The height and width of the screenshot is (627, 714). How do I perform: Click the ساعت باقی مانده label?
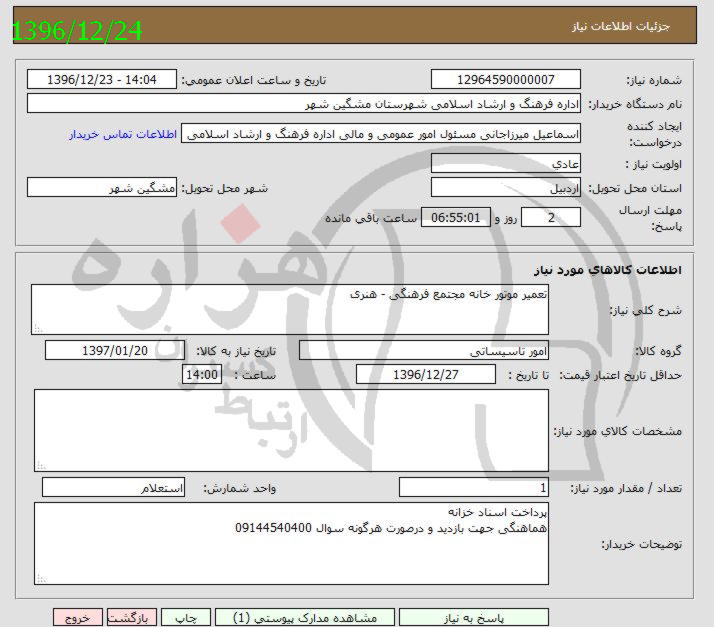pyautogui.click(x=371, y=218)
